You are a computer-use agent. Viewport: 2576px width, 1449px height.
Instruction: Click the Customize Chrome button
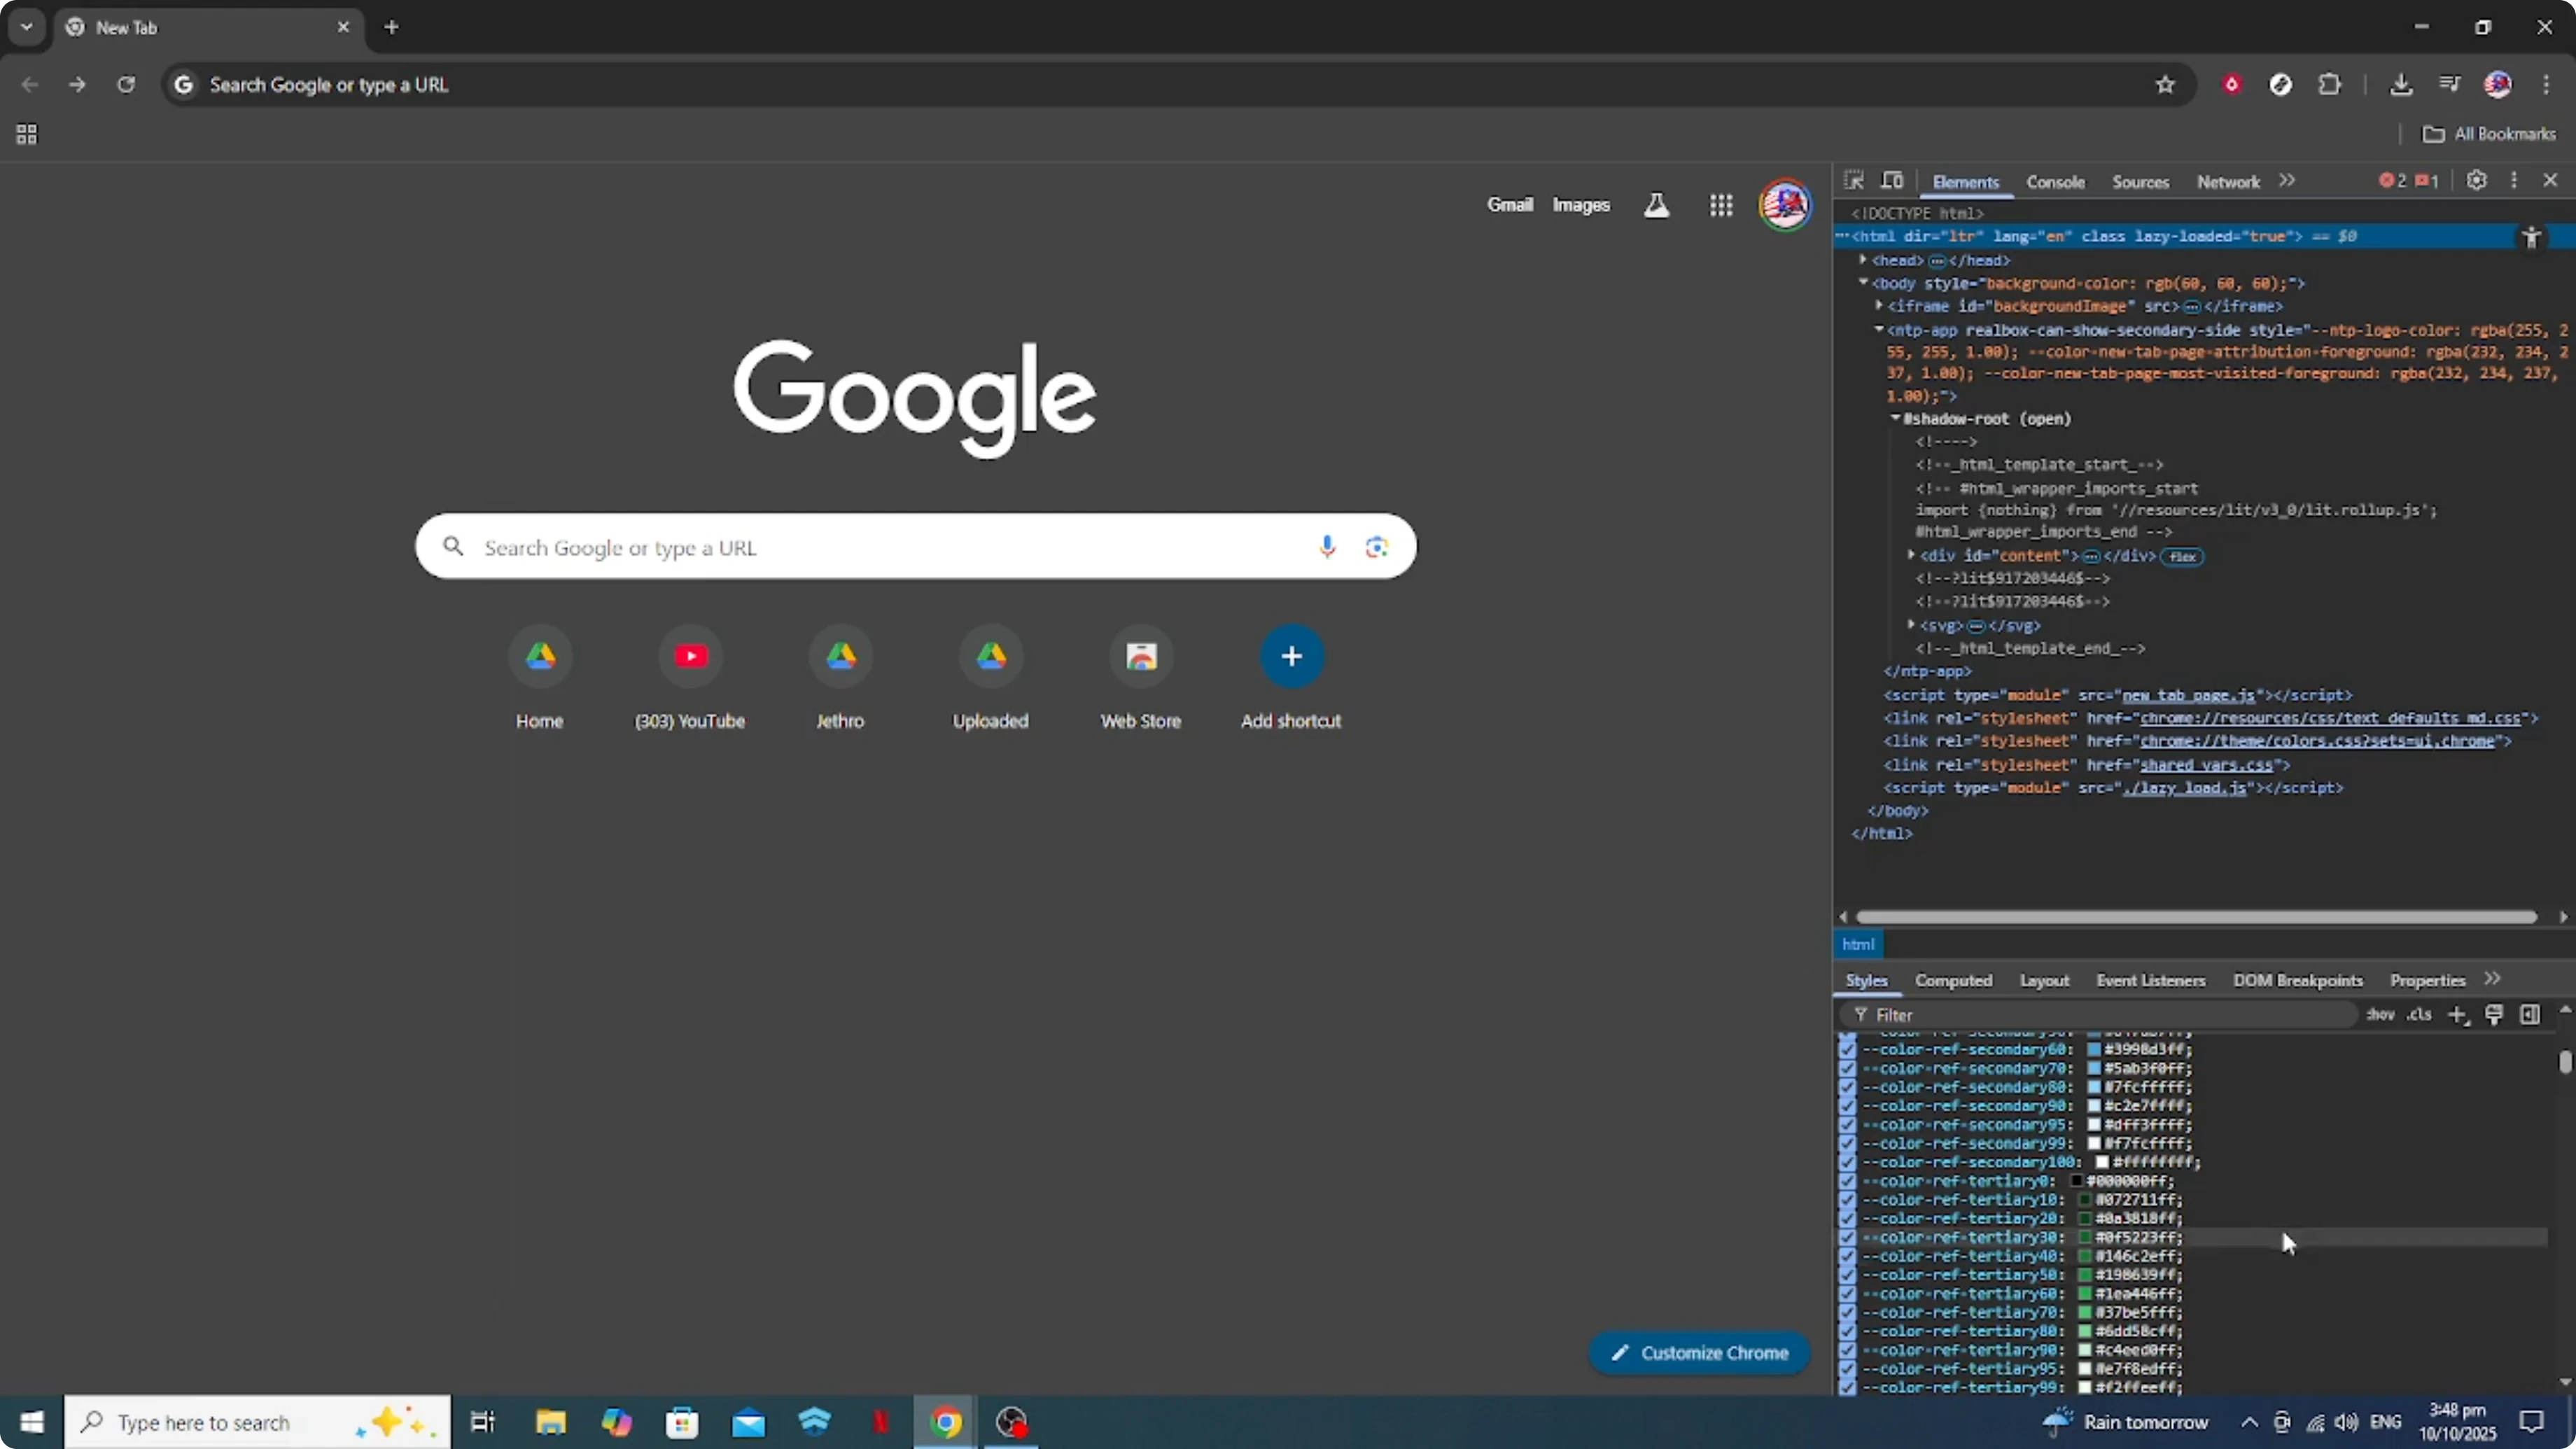pos(1700,1353)
